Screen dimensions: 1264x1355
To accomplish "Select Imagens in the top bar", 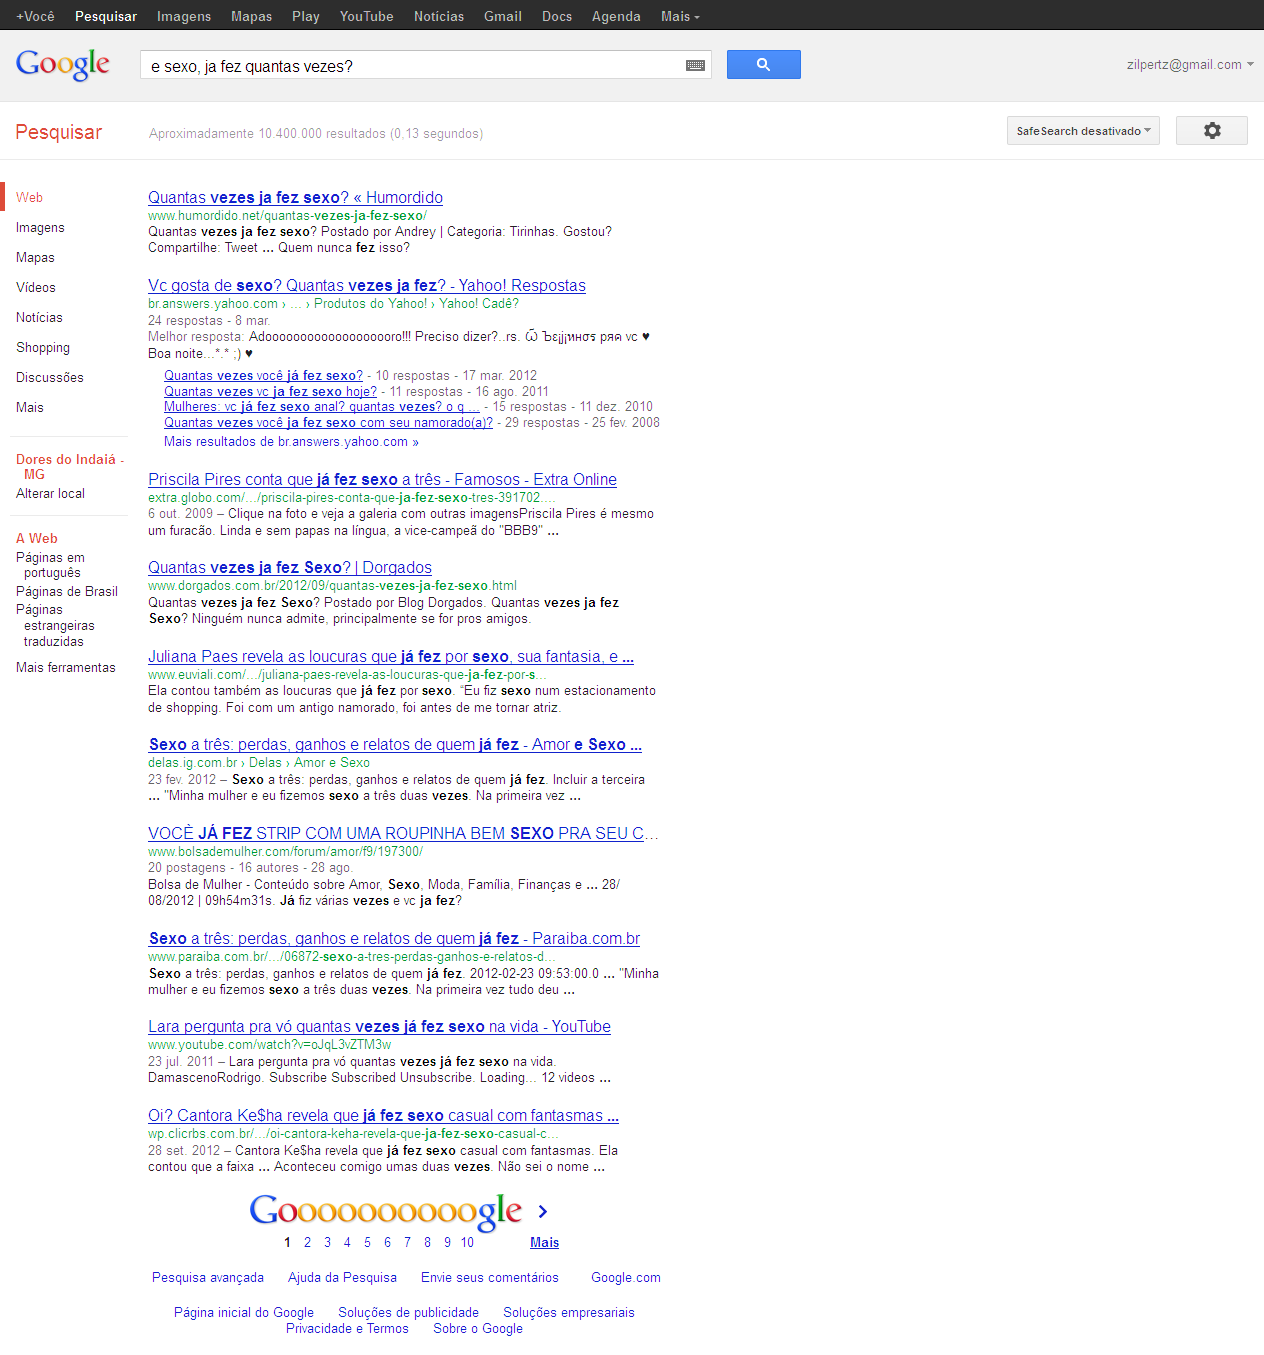I will [x=184, y=16].
